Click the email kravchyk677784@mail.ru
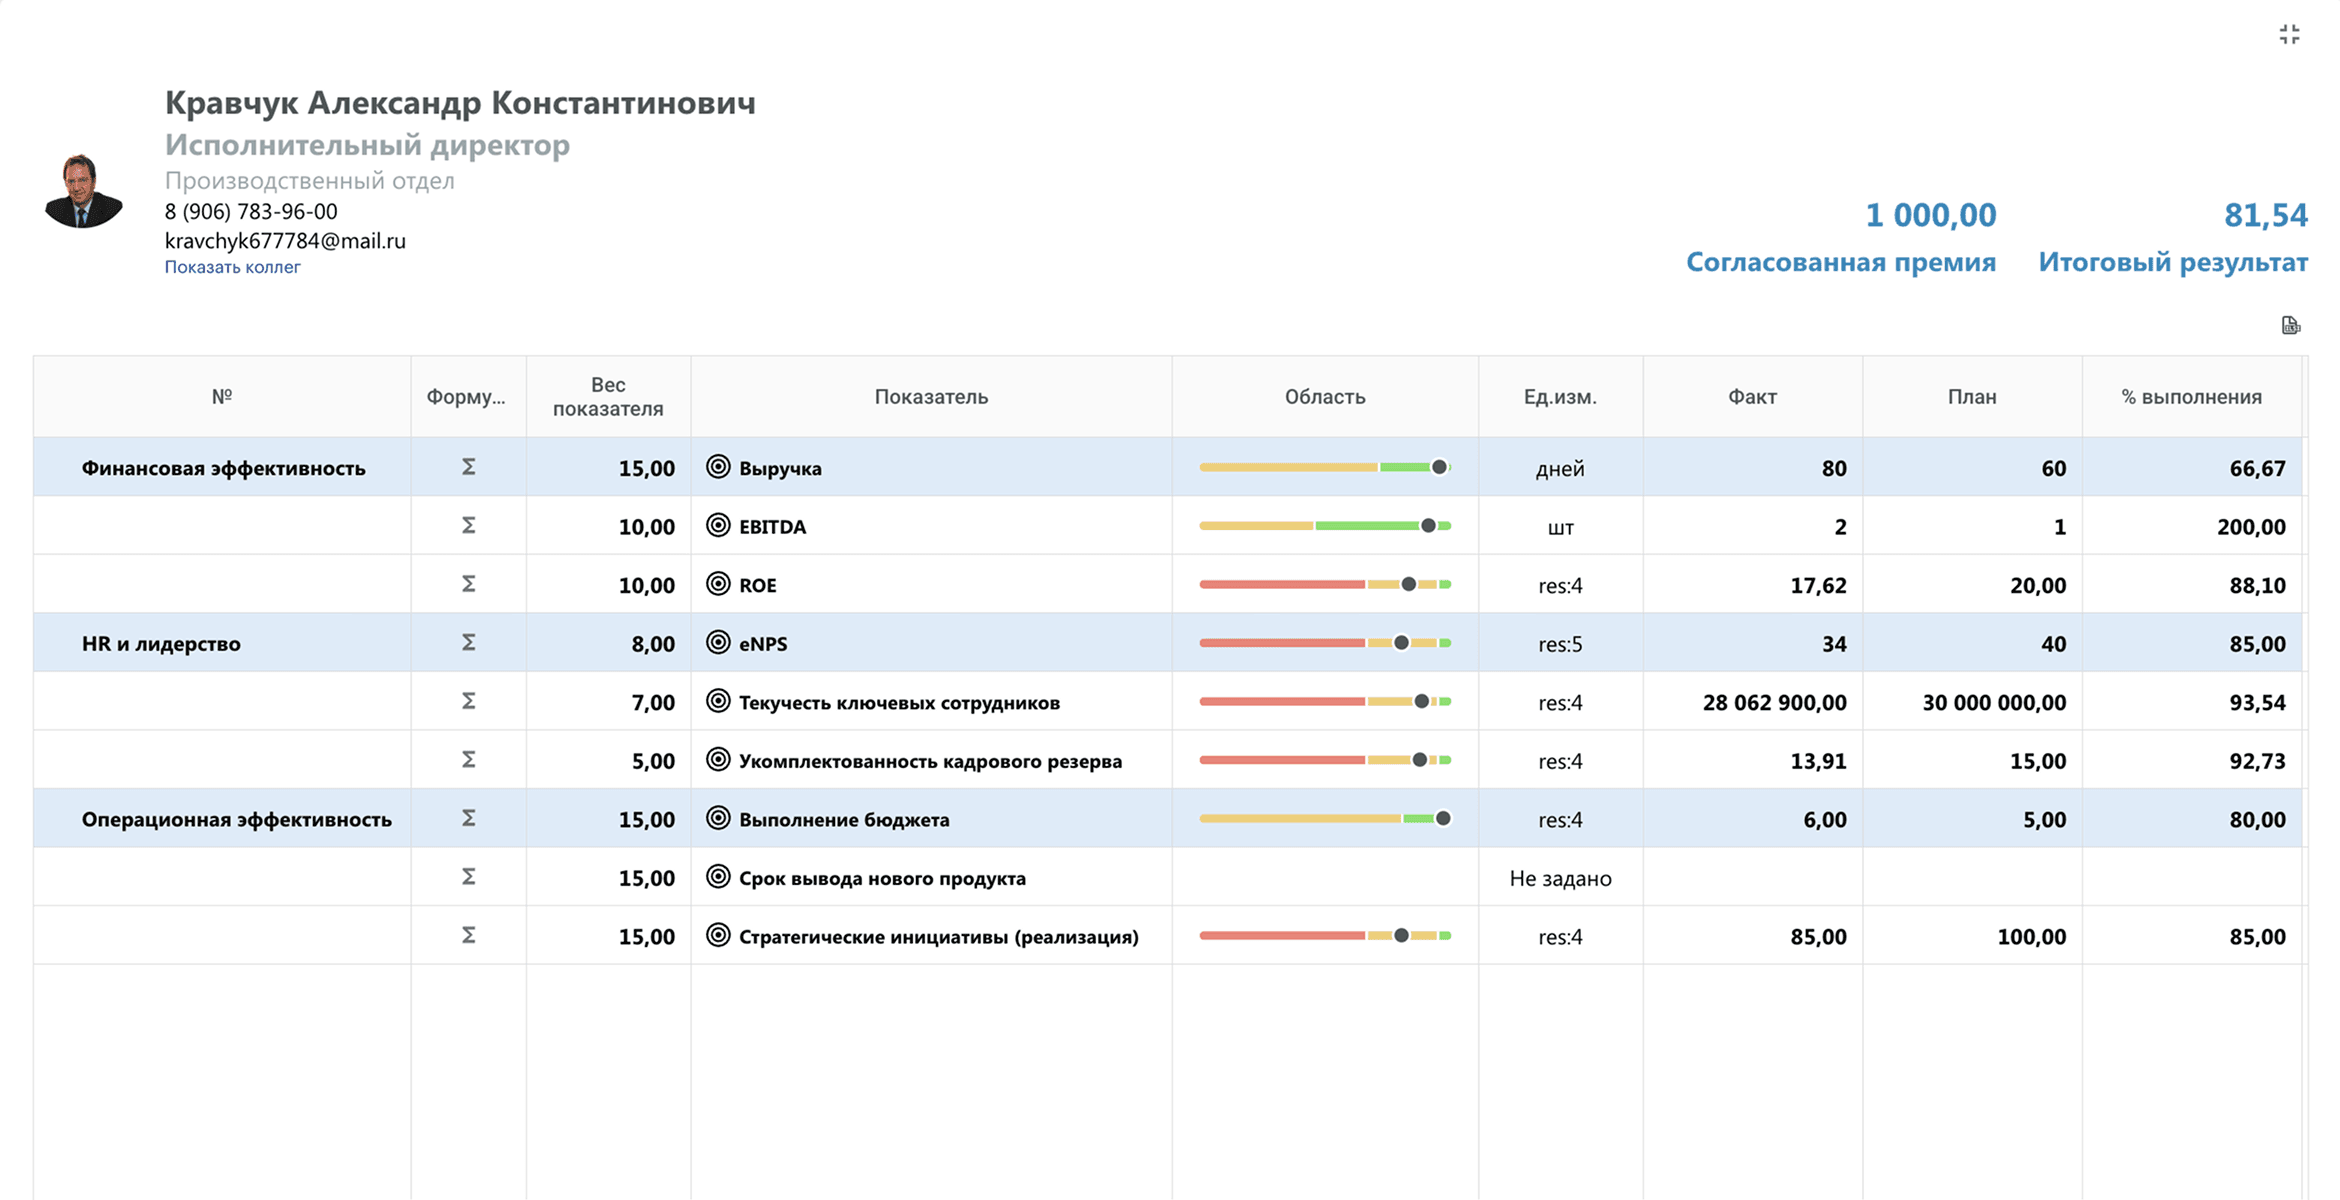 pyautogui.click(x=285, y=241)
